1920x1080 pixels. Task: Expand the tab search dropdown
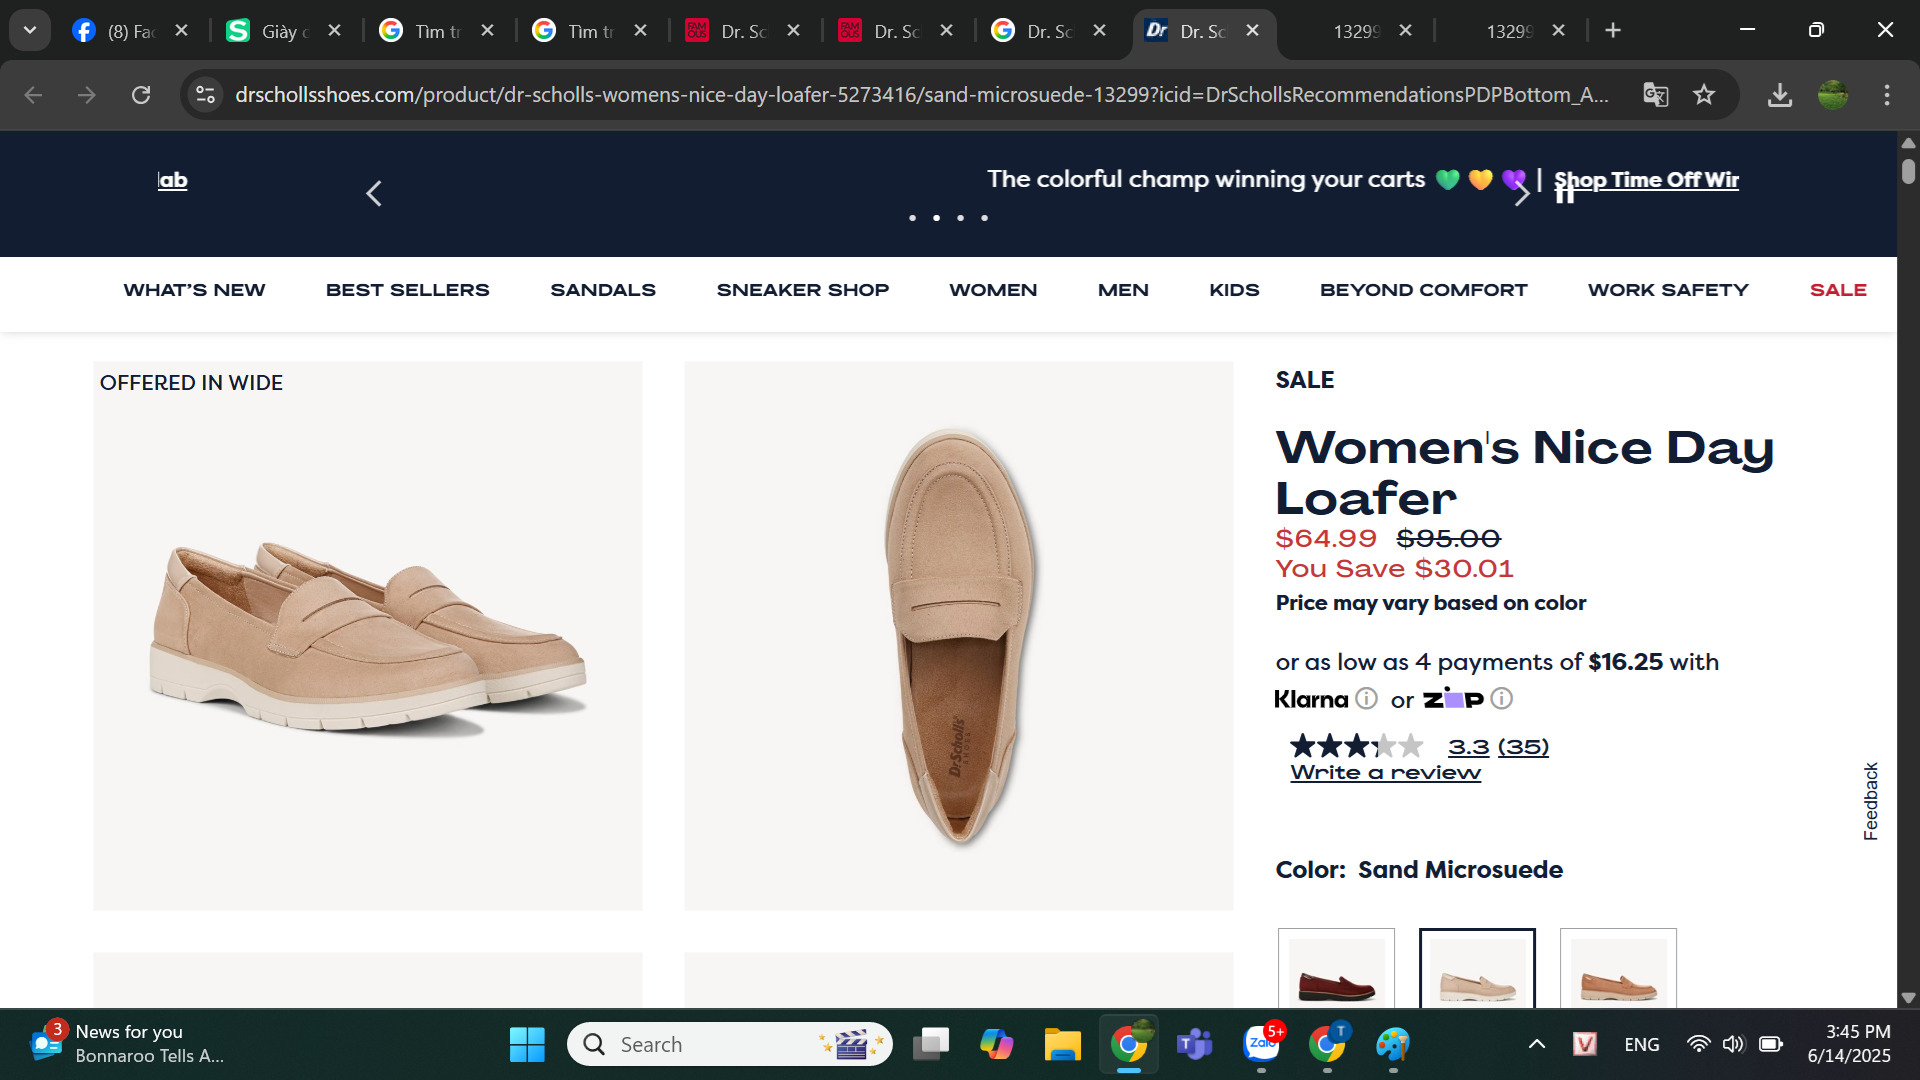(x=30, y=30)
